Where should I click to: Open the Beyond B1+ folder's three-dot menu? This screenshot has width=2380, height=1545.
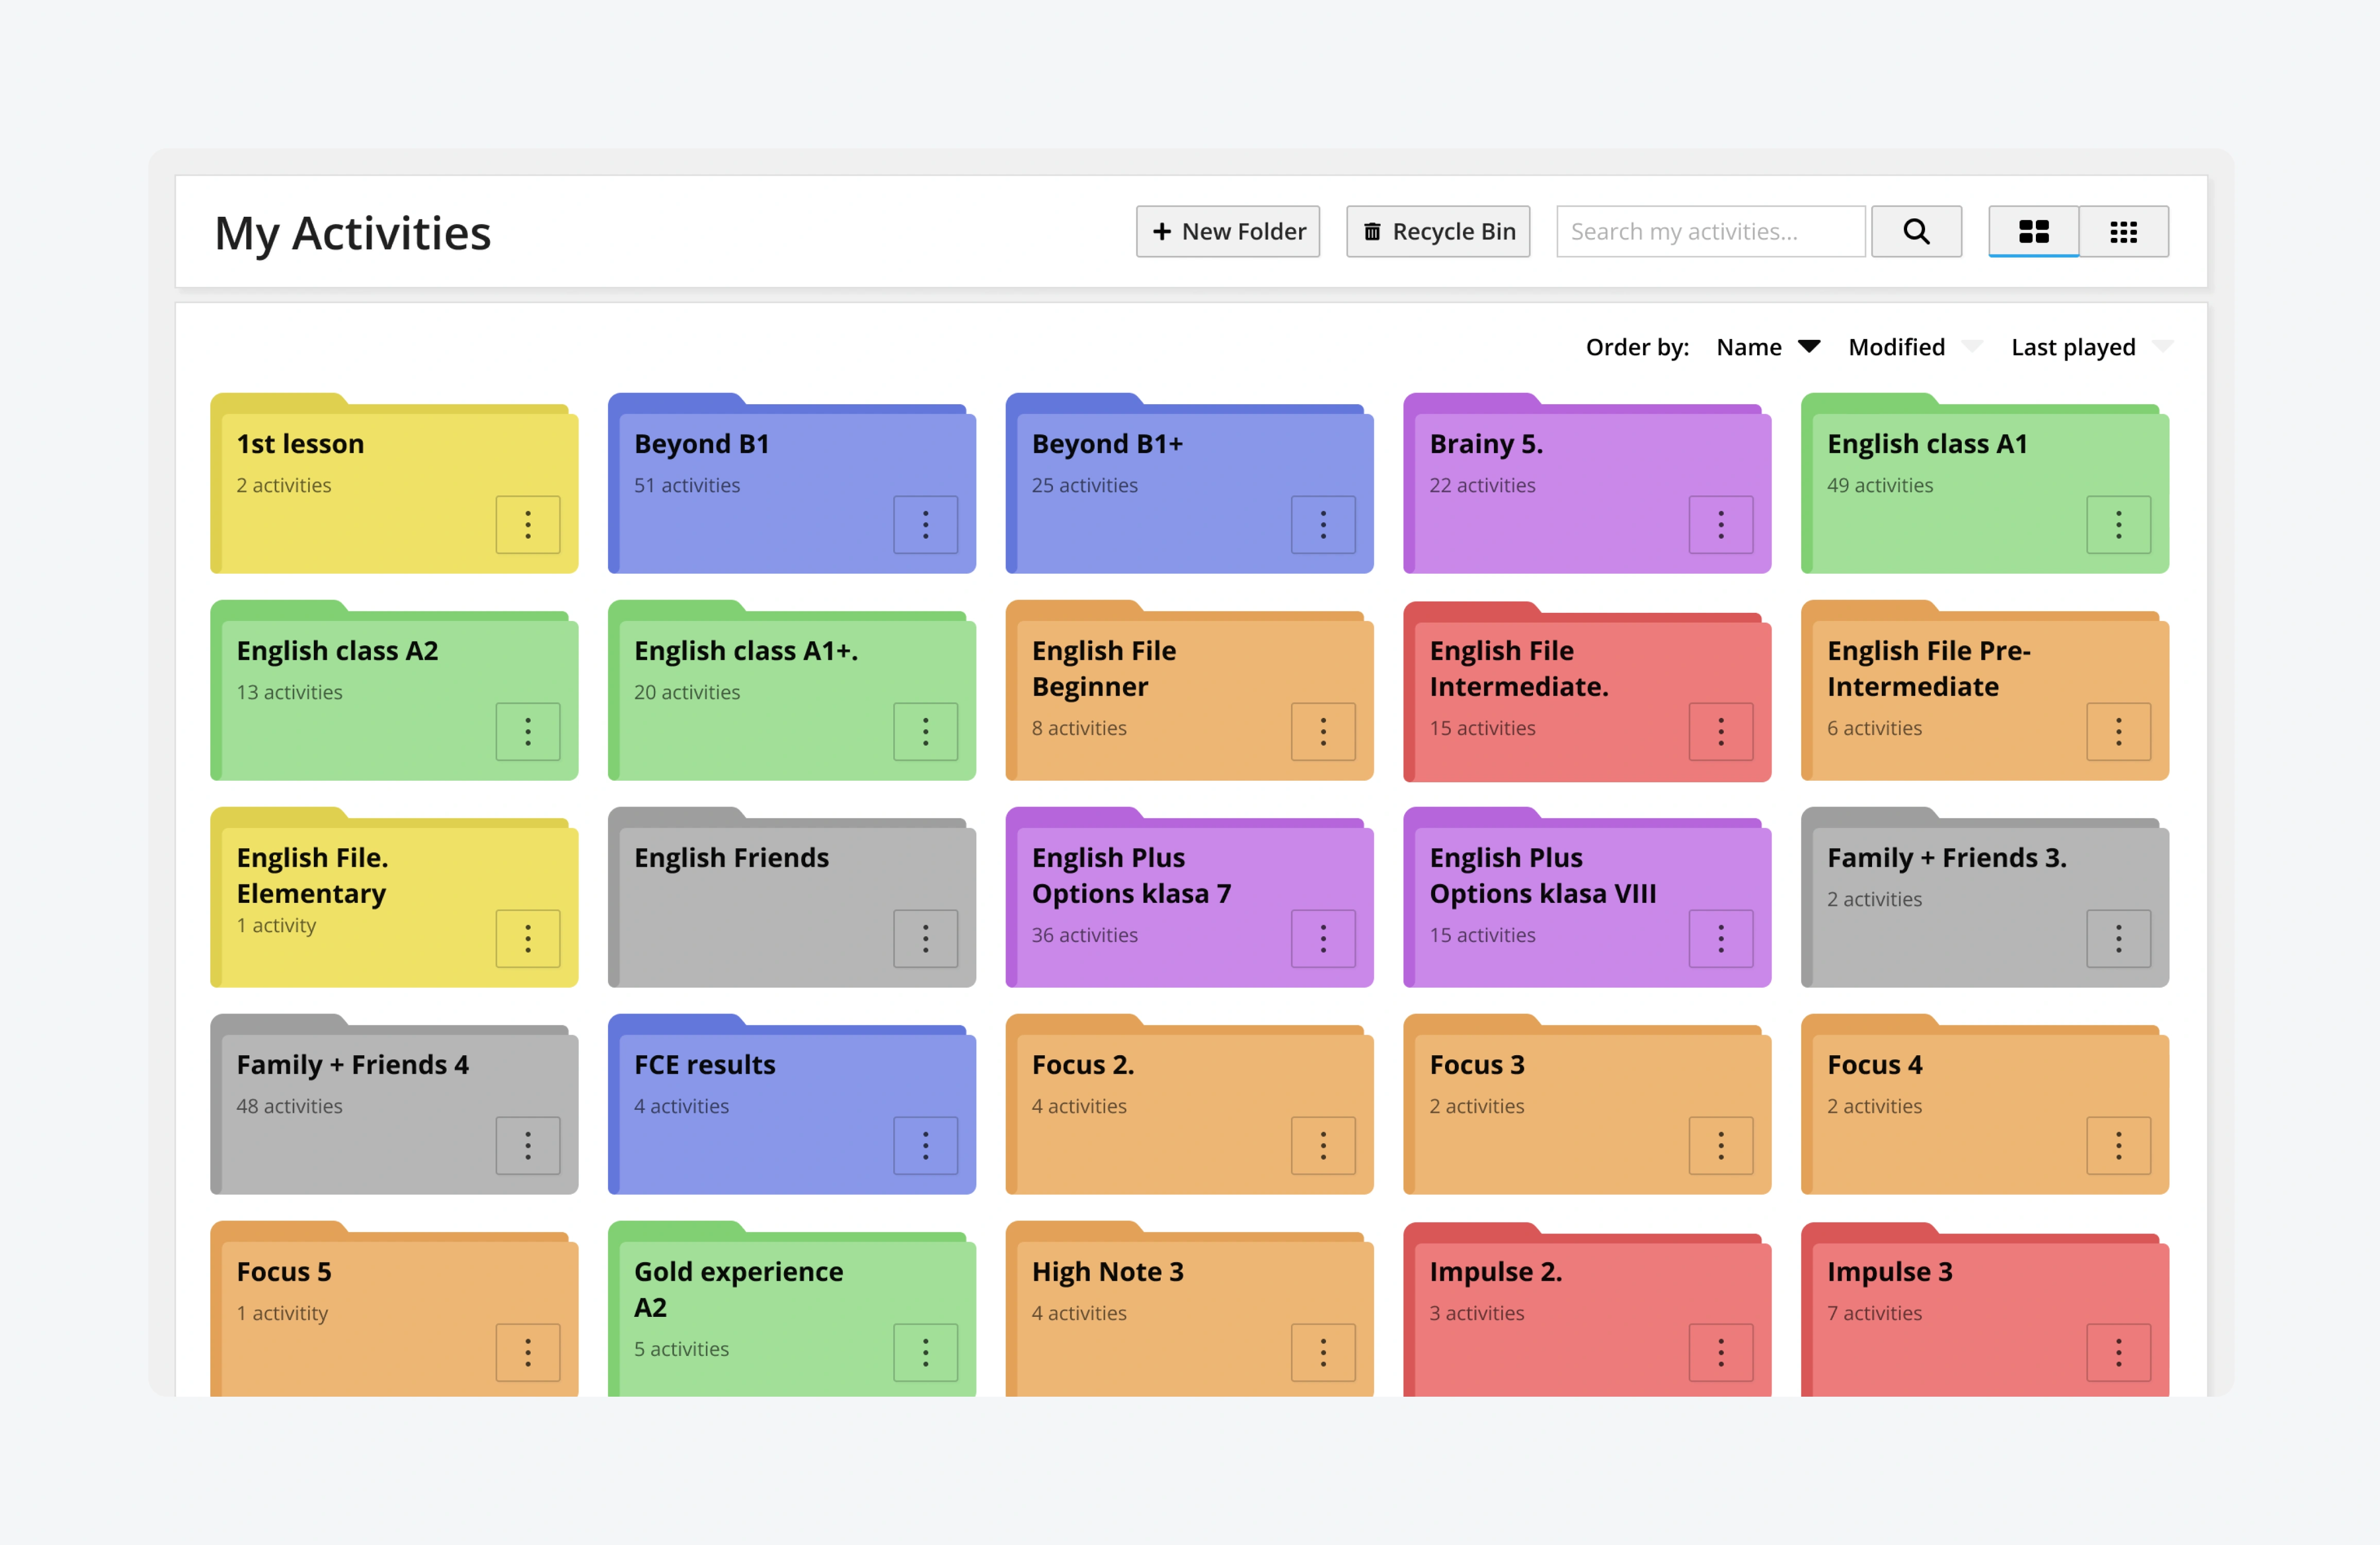1323,524
